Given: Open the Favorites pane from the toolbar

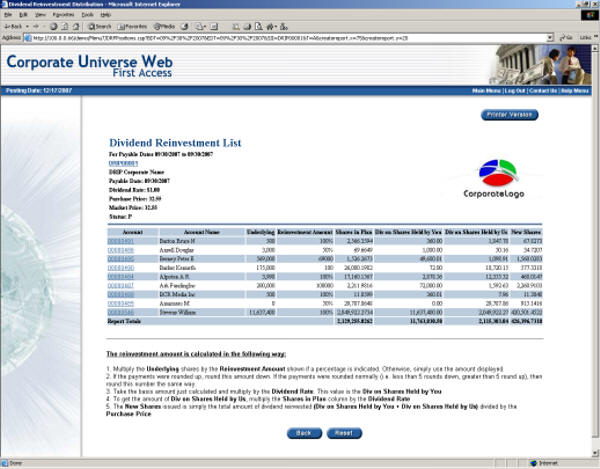Looking at the screenshot, I should pyautogui.click(x=132, y=26).
